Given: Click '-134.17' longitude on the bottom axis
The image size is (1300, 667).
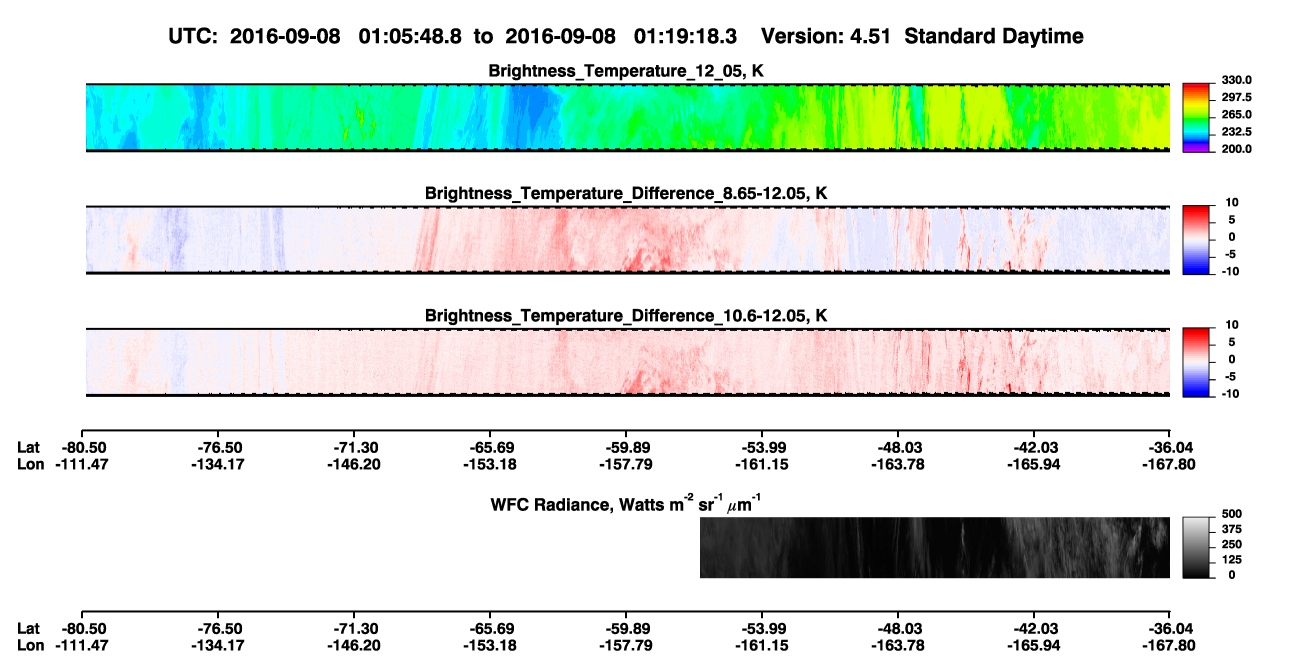Looking at the screenshot, I should point(217,645).
